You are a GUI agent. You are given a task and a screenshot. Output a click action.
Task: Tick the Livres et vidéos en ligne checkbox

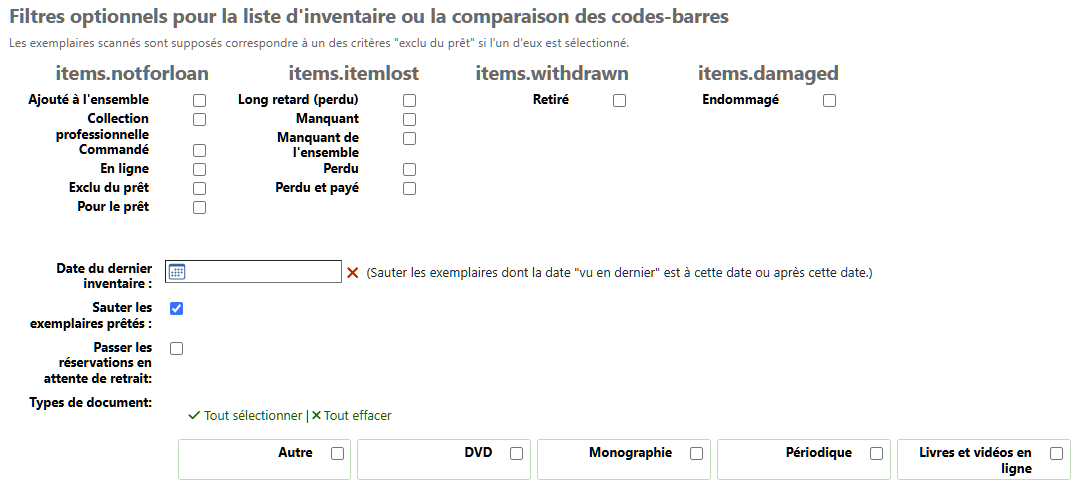click(1057, 454)
